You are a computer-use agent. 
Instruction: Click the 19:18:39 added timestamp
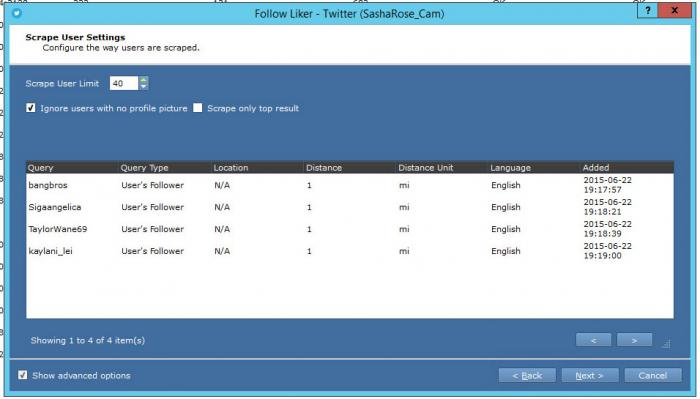(602, 234)
